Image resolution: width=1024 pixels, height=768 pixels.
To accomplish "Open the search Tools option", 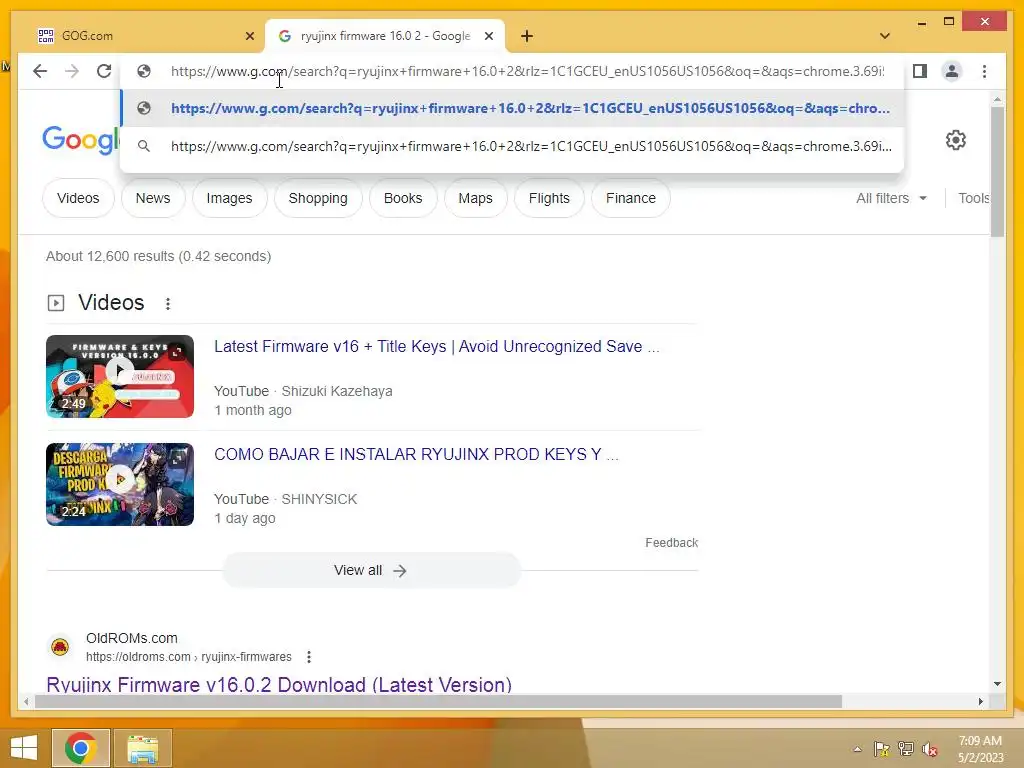I will [x=973, y=198].
